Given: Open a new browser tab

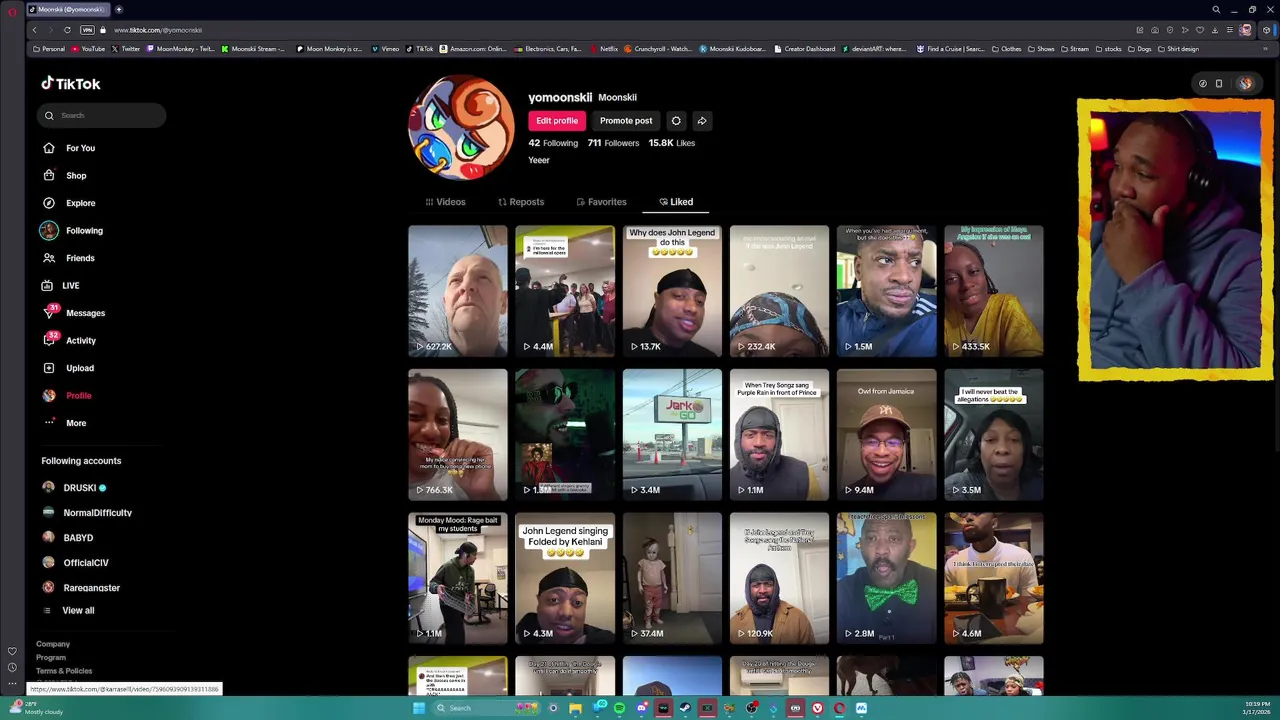Looking at the screenshot, I should pyautogui.click(x=118, y=10).
